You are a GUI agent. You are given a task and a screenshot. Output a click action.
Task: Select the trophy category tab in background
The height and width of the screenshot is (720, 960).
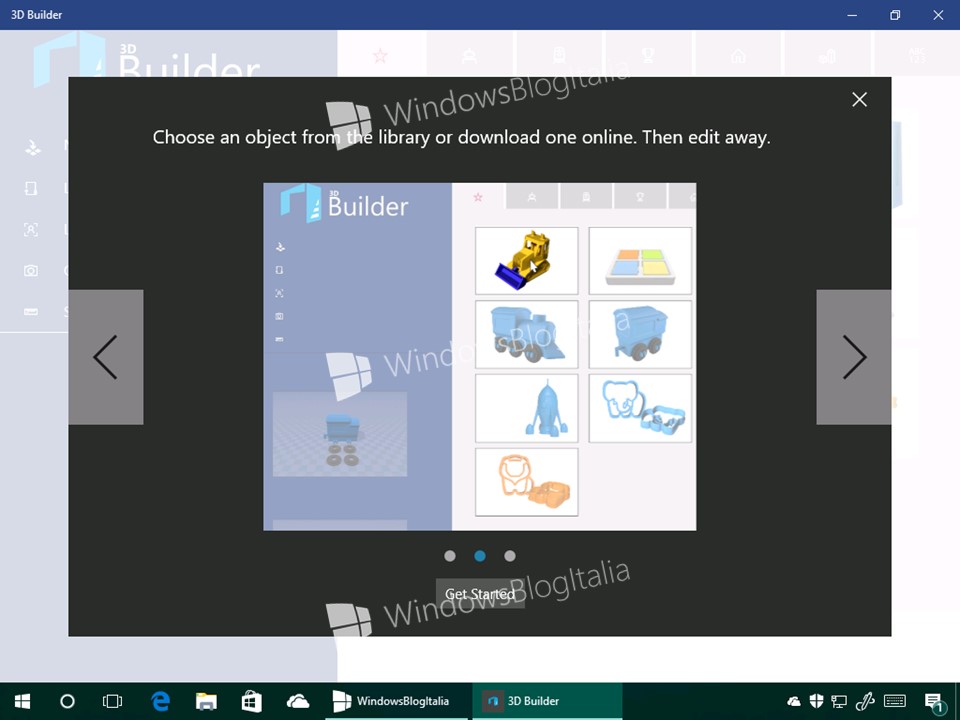pyautogui.click(x=648, y=56)
